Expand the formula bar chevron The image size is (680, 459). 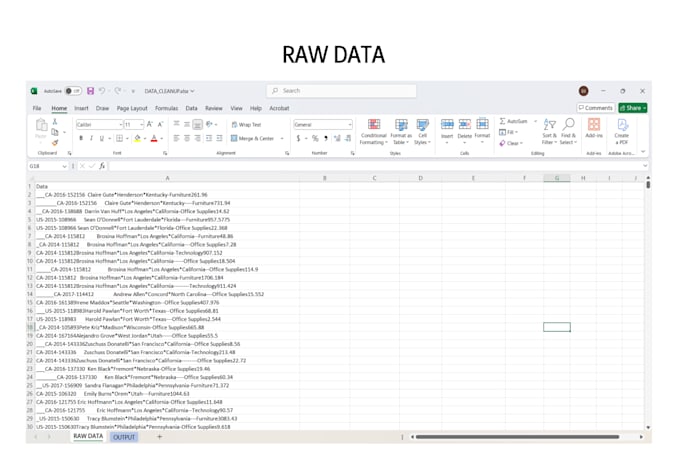point(644,166)
